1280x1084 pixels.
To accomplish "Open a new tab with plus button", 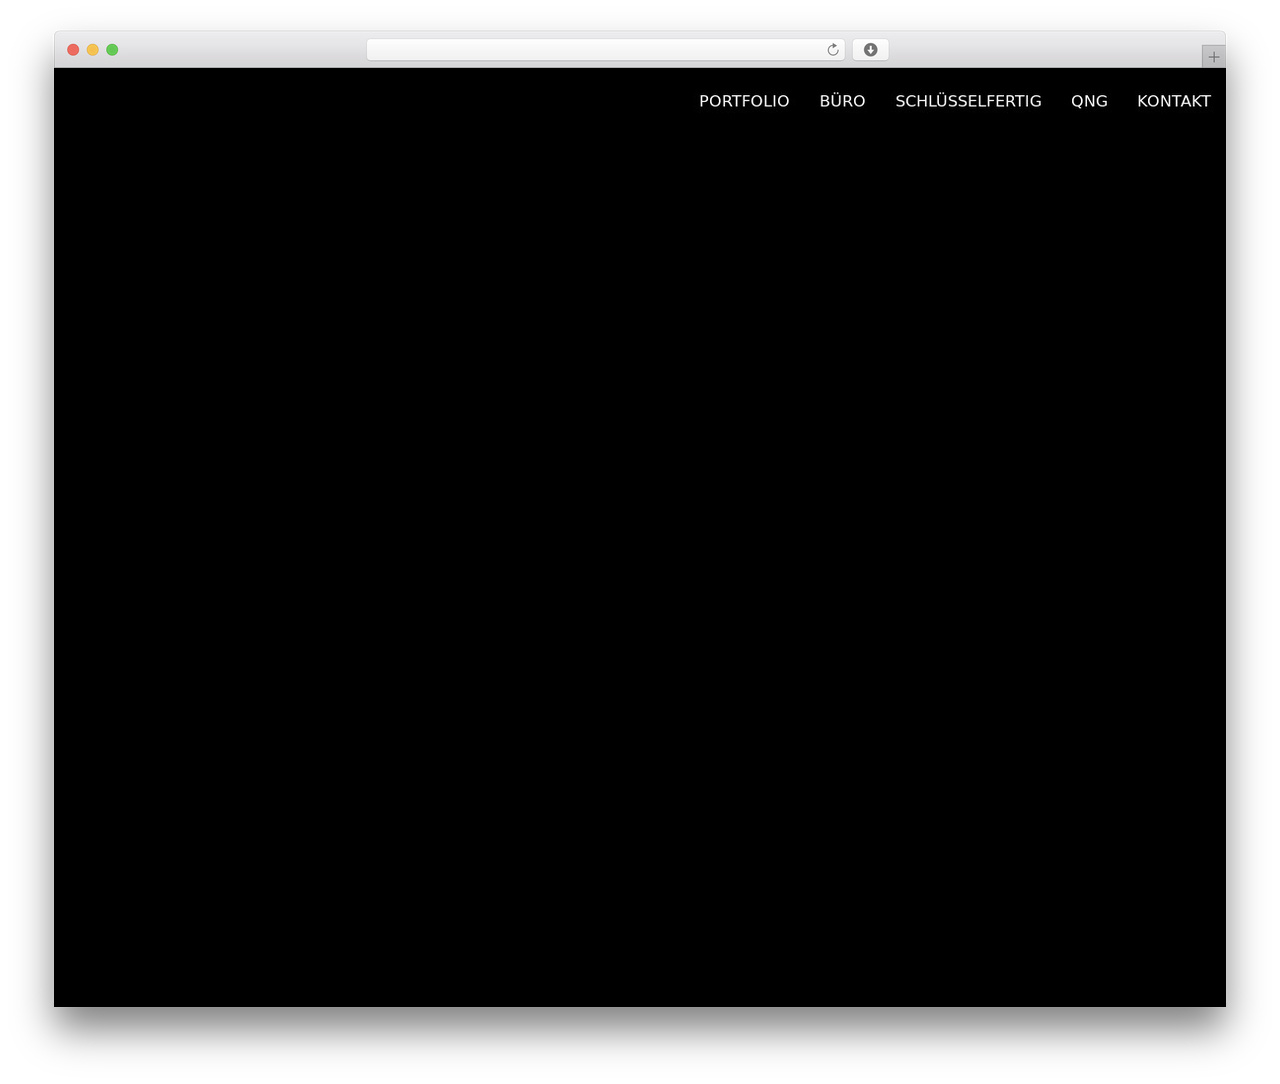I will (x=1213, y=57).
